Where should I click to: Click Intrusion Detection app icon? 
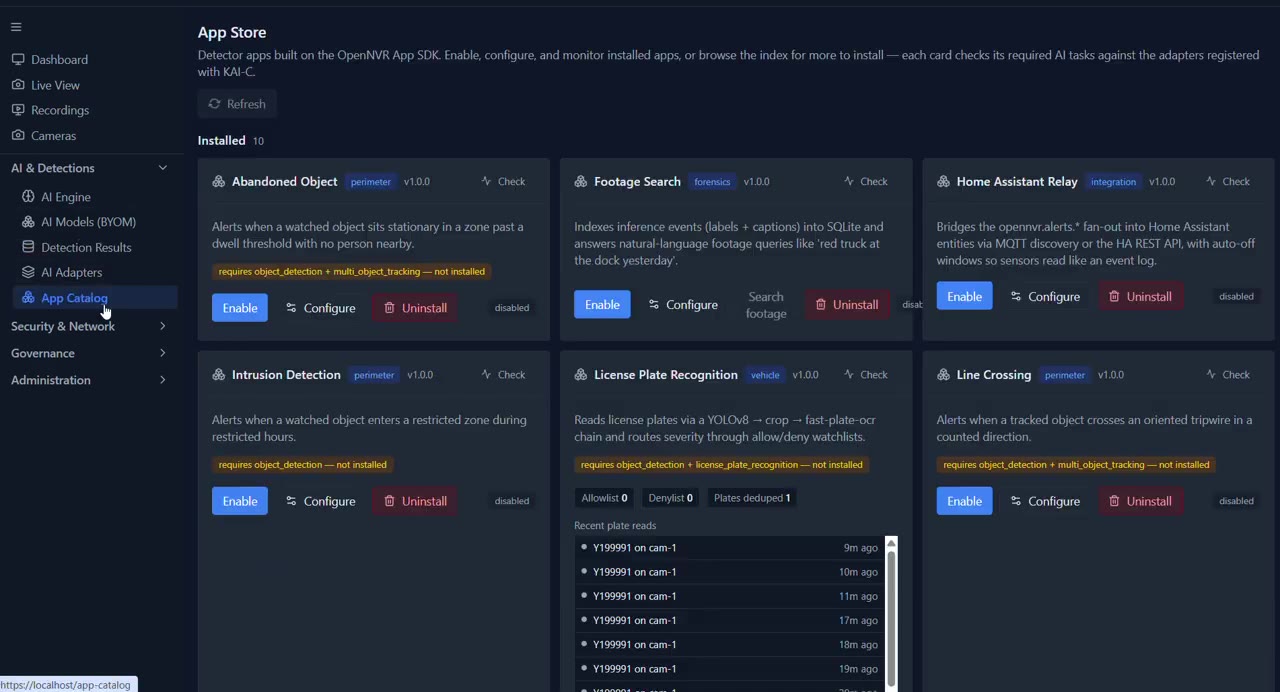[218, 375]
